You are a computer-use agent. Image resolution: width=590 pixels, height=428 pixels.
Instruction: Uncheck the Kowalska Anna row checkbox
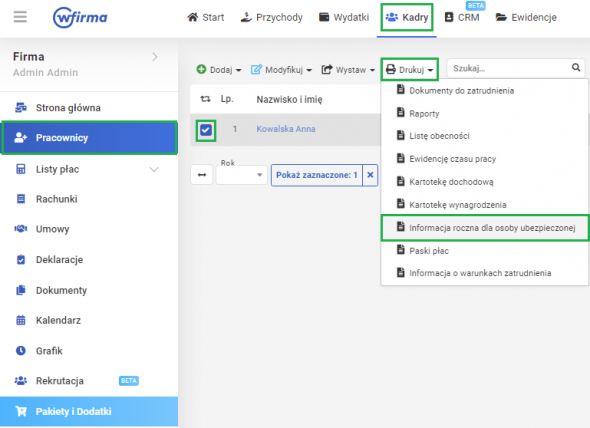click(206, 130)
